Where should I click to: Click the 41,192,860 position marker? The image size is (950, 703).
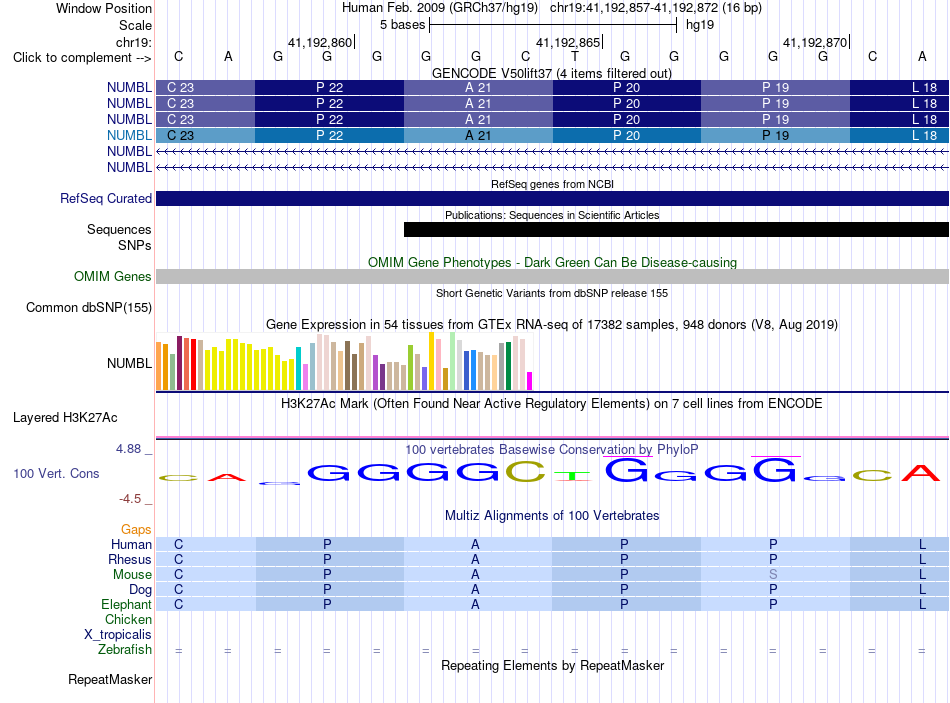coord(321,42)
